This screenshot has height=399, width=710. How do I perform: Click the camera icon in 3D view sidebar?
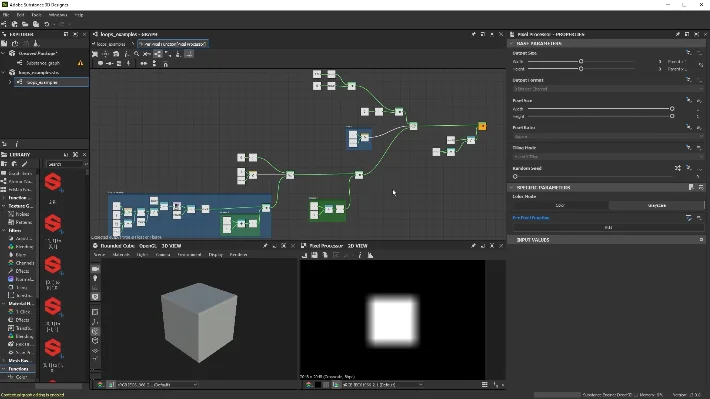click(x=95, y=269)
